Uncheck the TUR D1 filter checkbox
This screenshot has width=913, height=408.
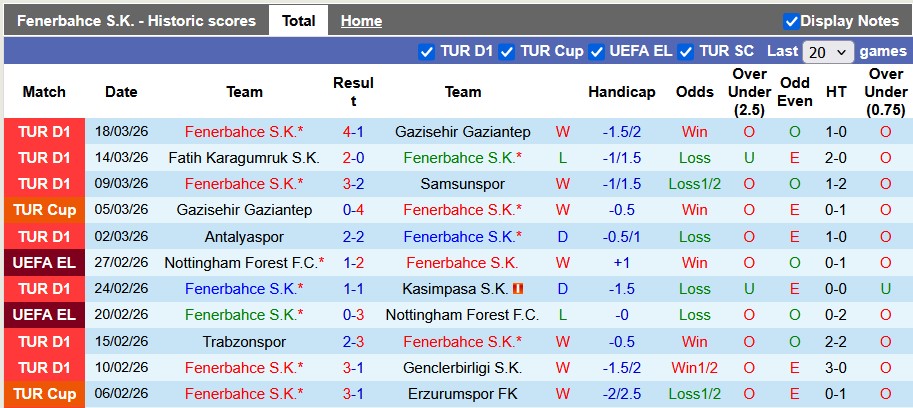coord(426,51)
